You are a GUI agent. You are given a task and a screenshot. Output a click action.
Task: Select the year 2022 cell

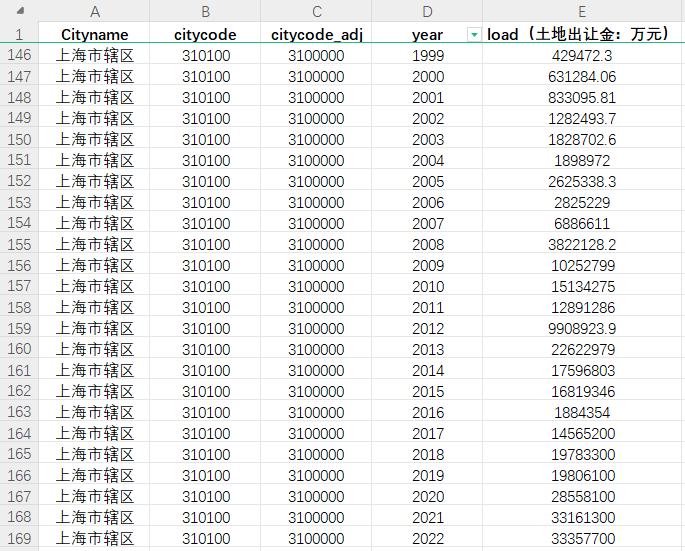(x=428, y=538)
